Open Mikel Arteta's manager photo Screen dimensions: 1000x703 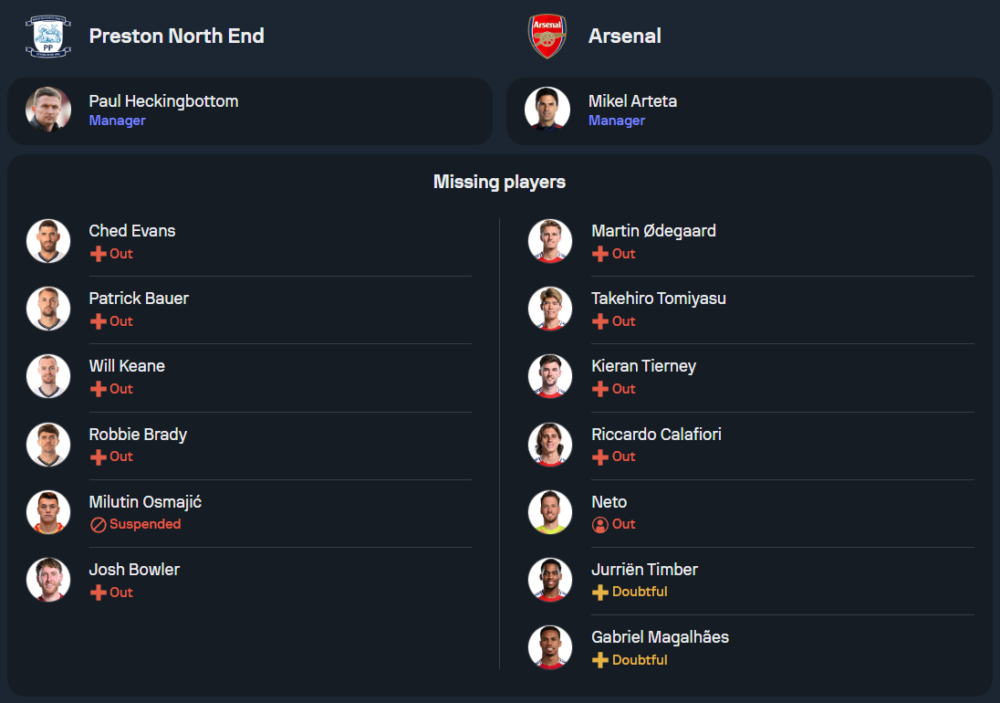(x=547, y=110)
